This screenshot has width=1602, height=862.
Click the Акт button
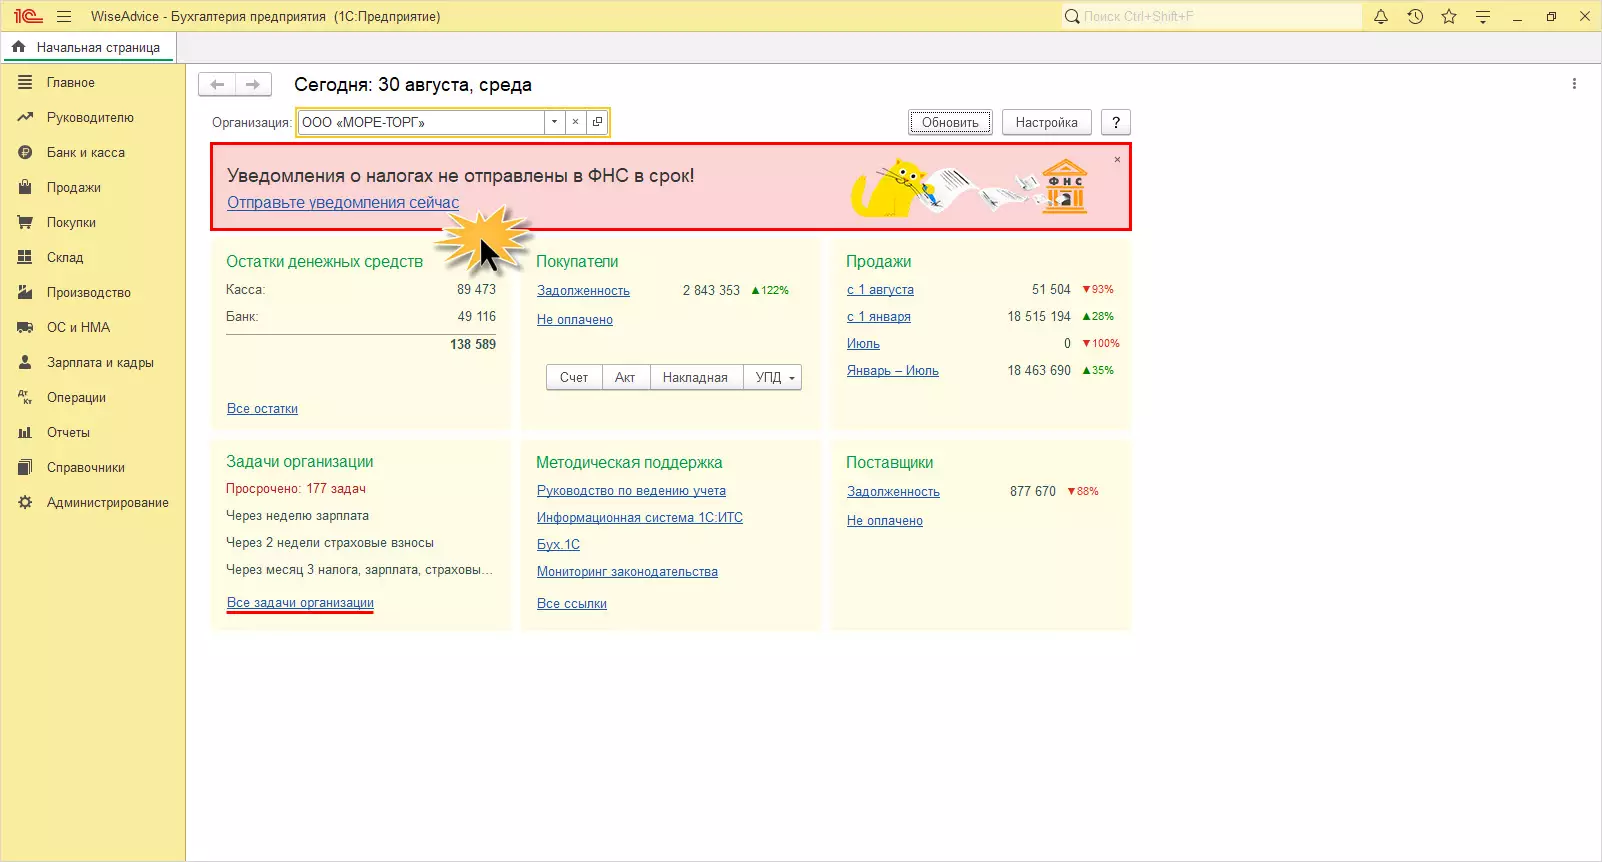pyautogui.click(x=625, y=377)
